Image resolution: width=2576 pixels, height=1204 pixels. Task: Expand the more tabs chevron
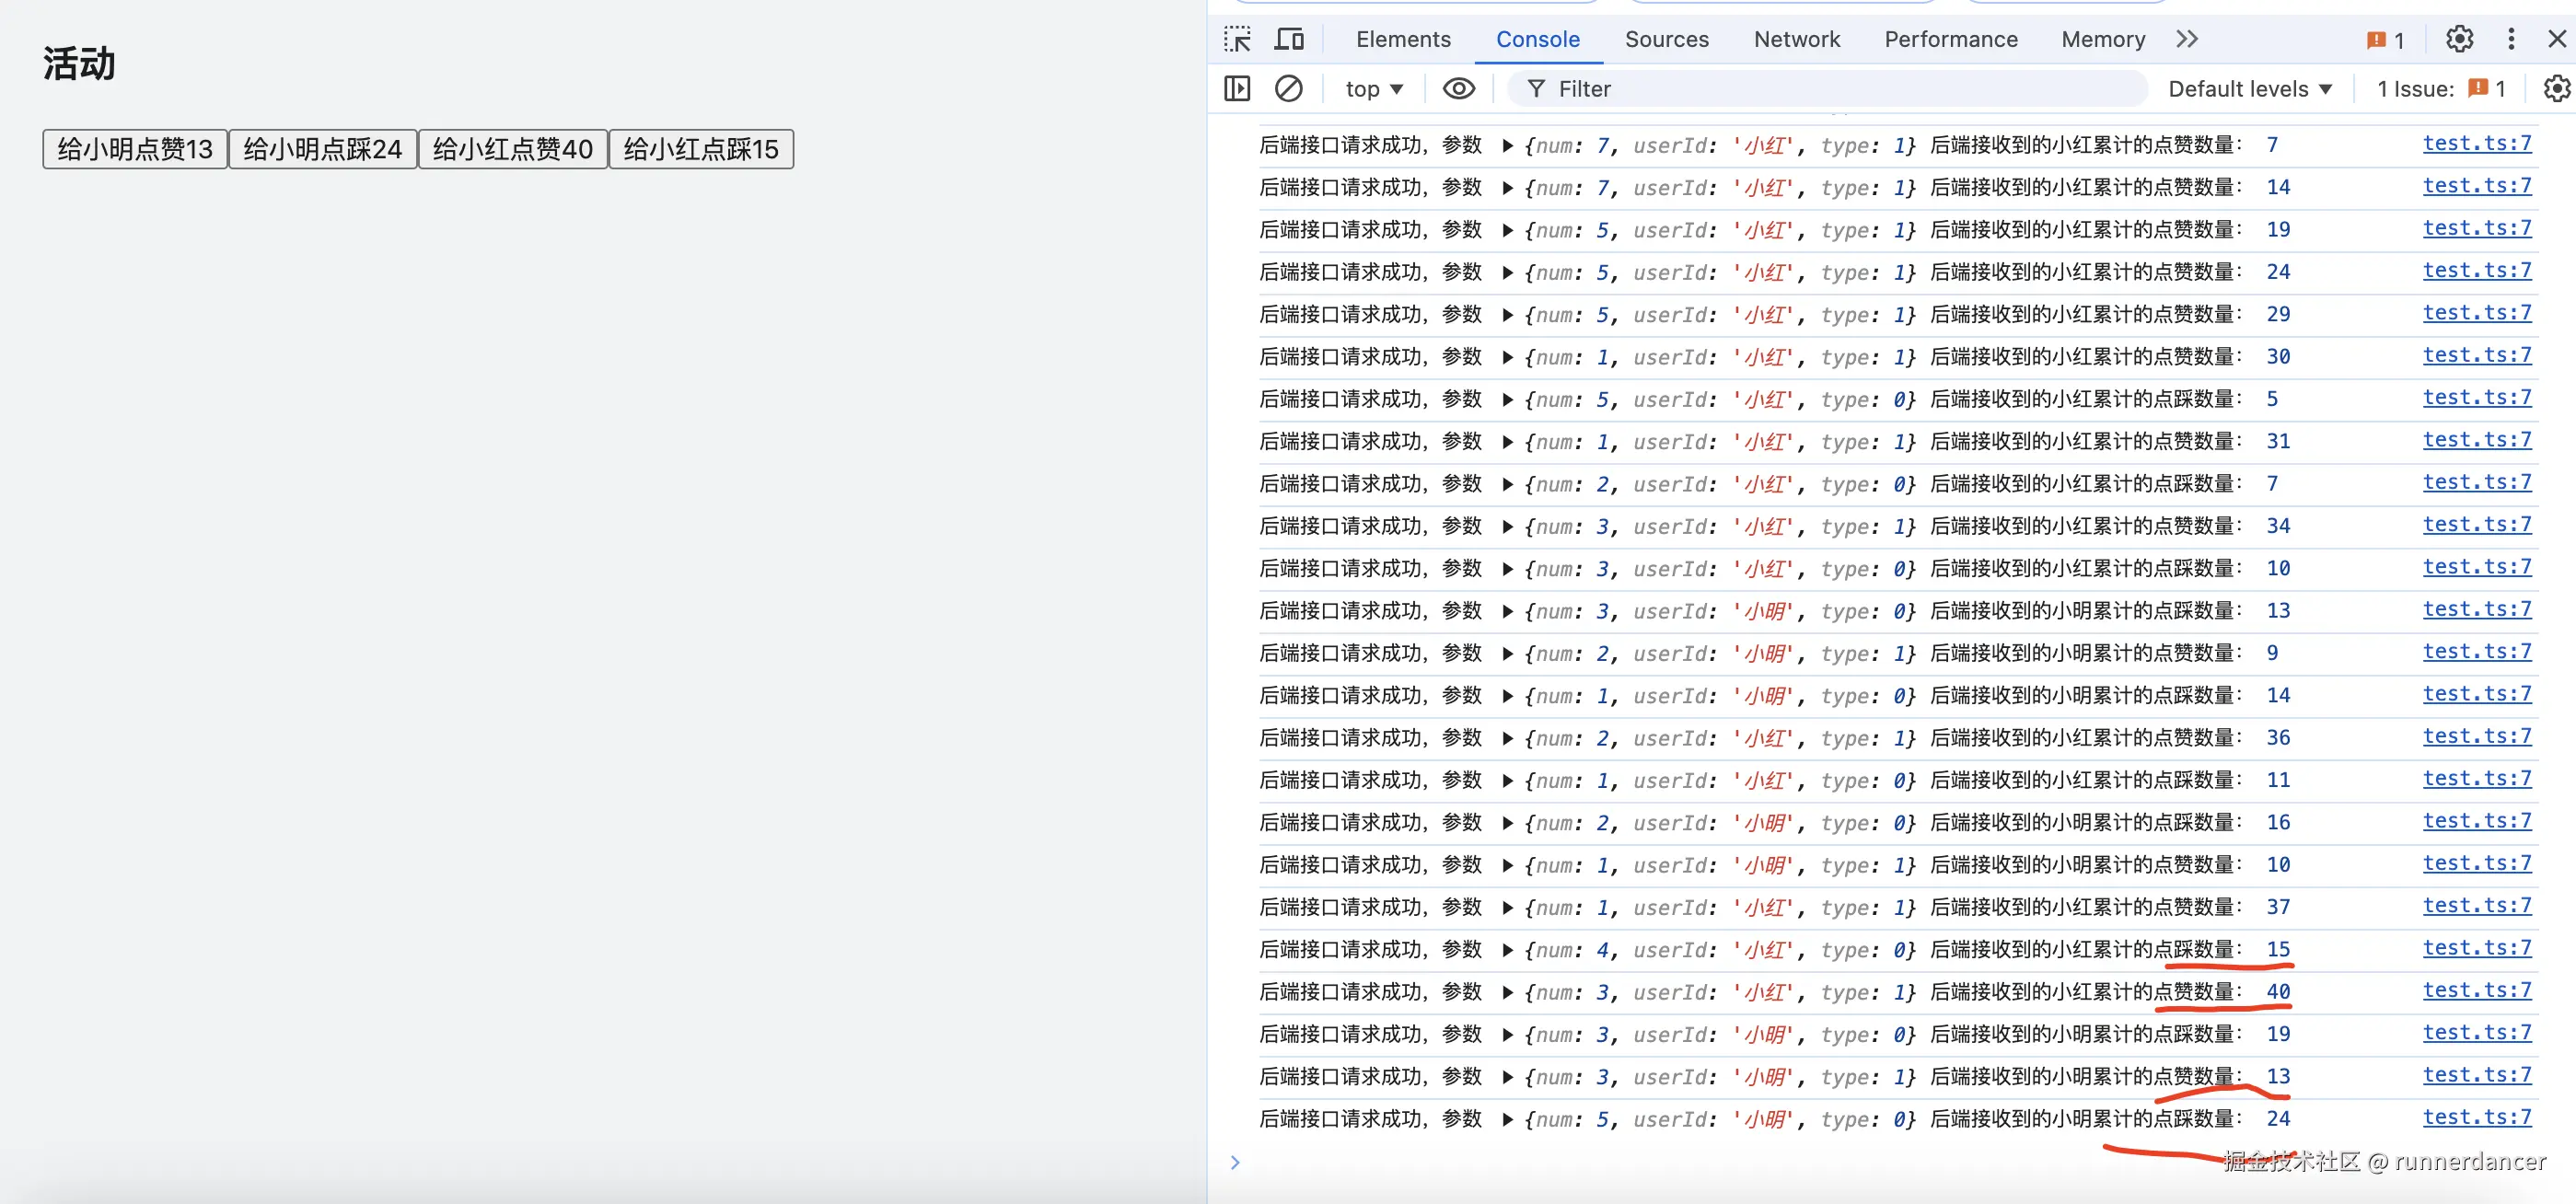click(2187, 39)
